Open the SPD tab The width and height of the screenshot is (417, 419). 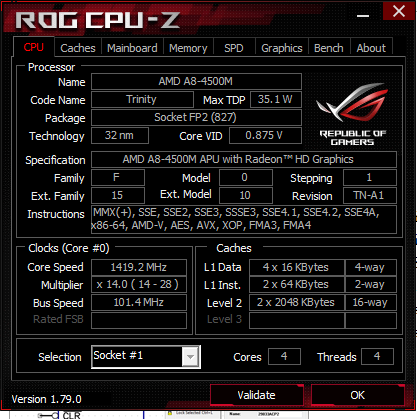point(234,48)
